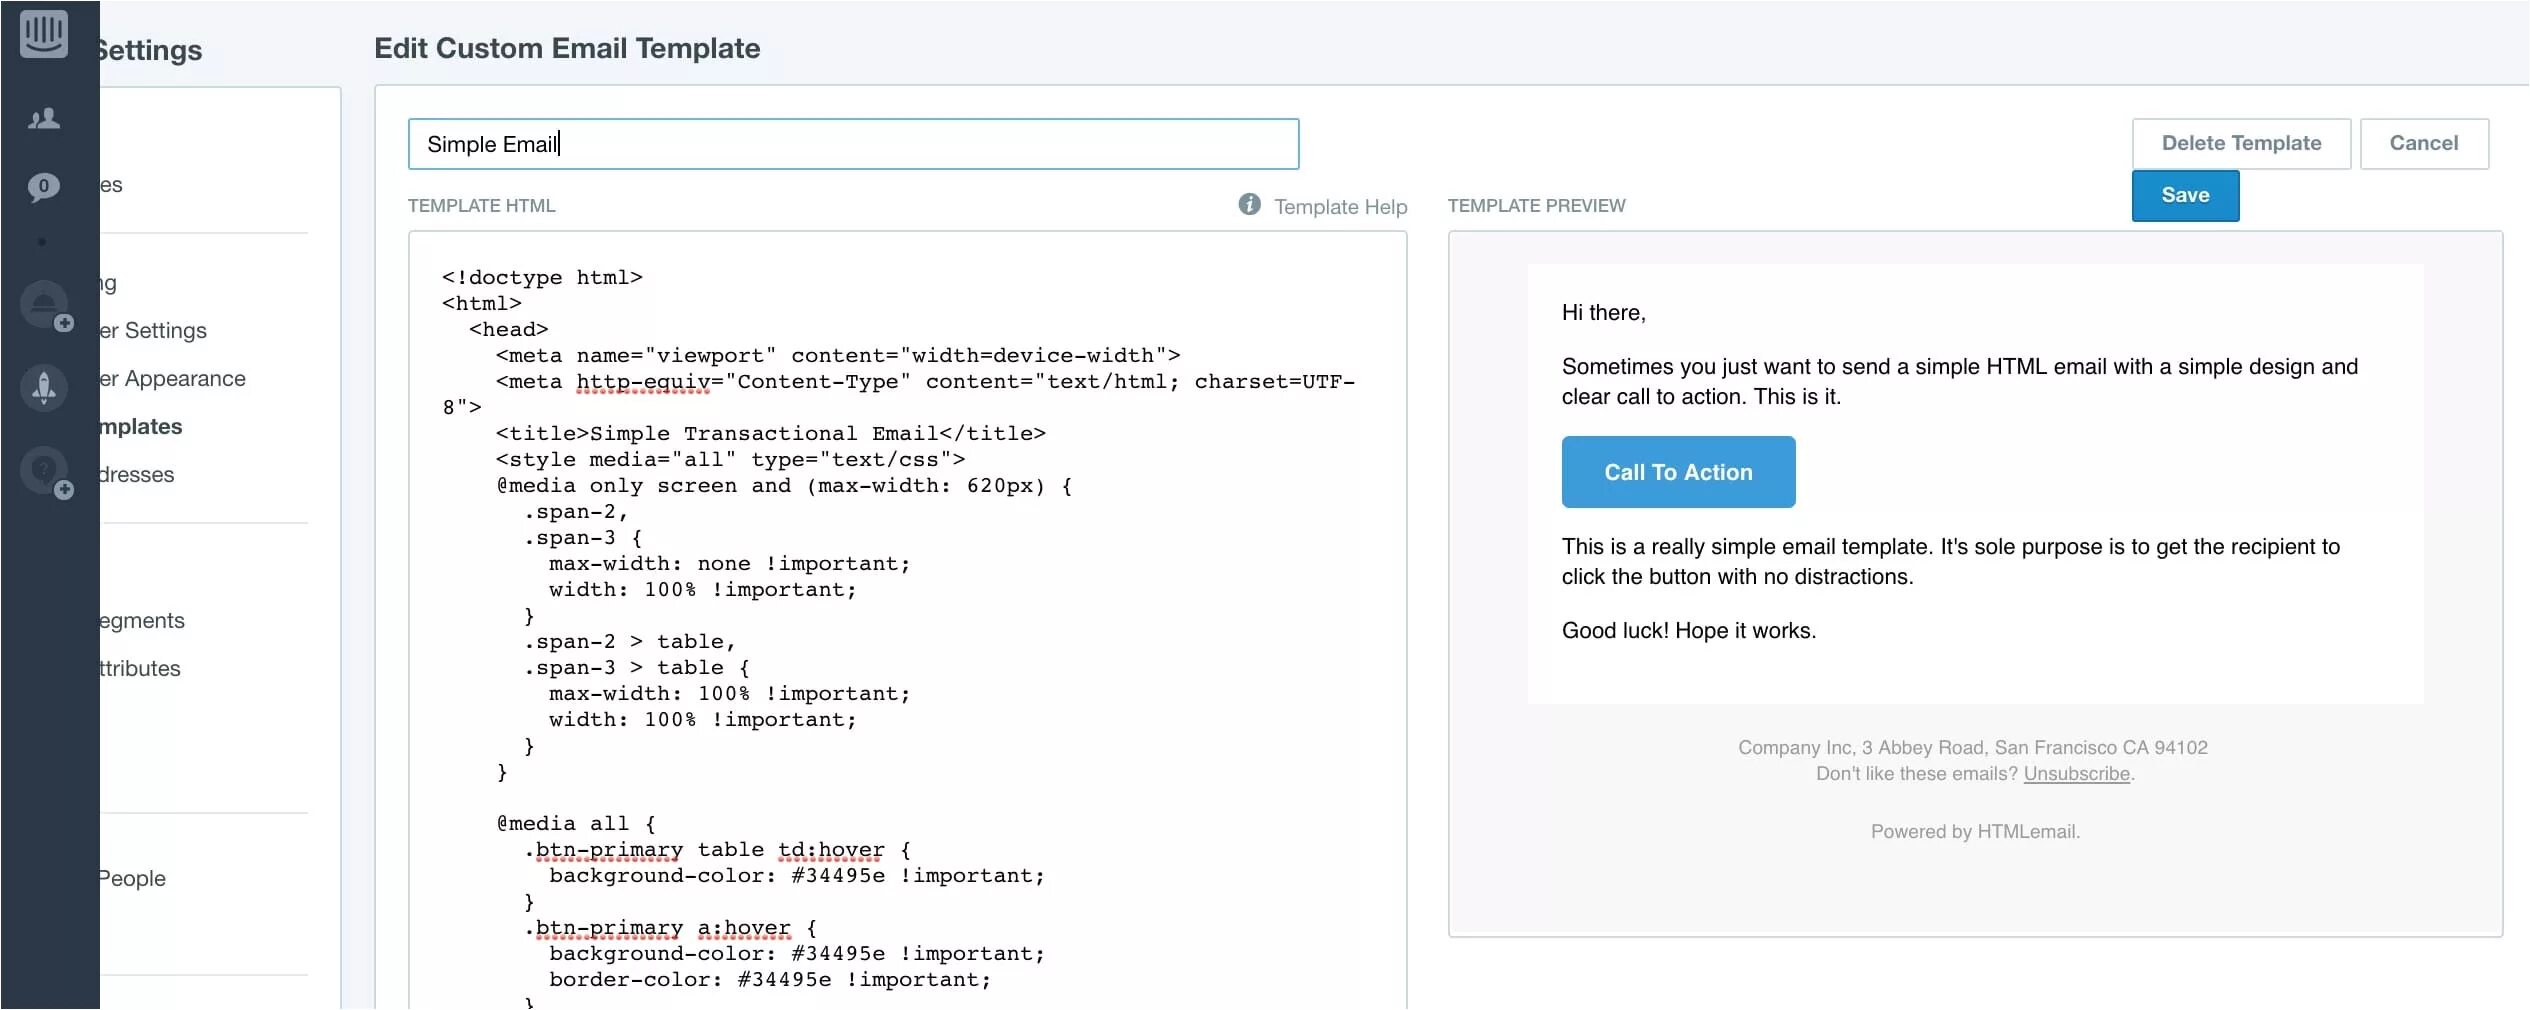Click the Unsubscribe link in preview
Viewport: 2530px width, 1010px height.
[x=2076, y=774]
